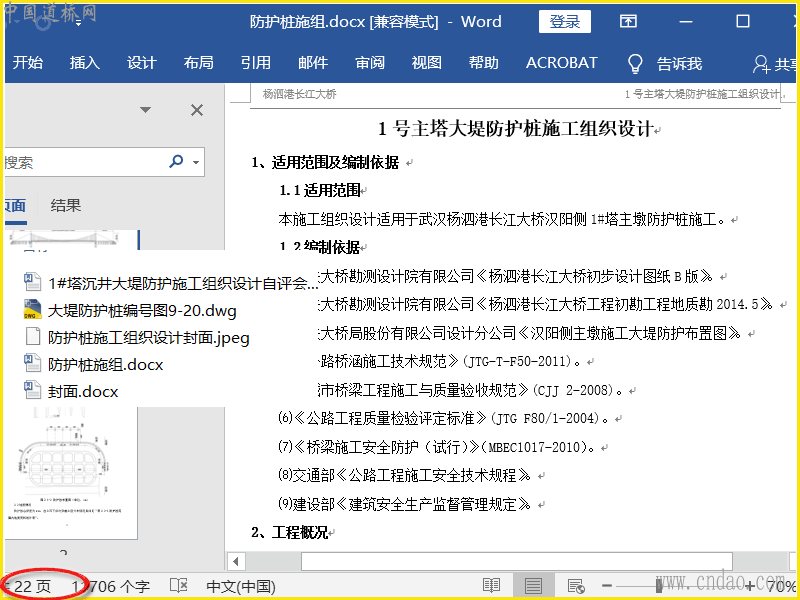This screenshot has width=800, height=600.
Task: Click the line (9)建设部《建筑安全生产监督管理规定》
Action: (404, 504)
